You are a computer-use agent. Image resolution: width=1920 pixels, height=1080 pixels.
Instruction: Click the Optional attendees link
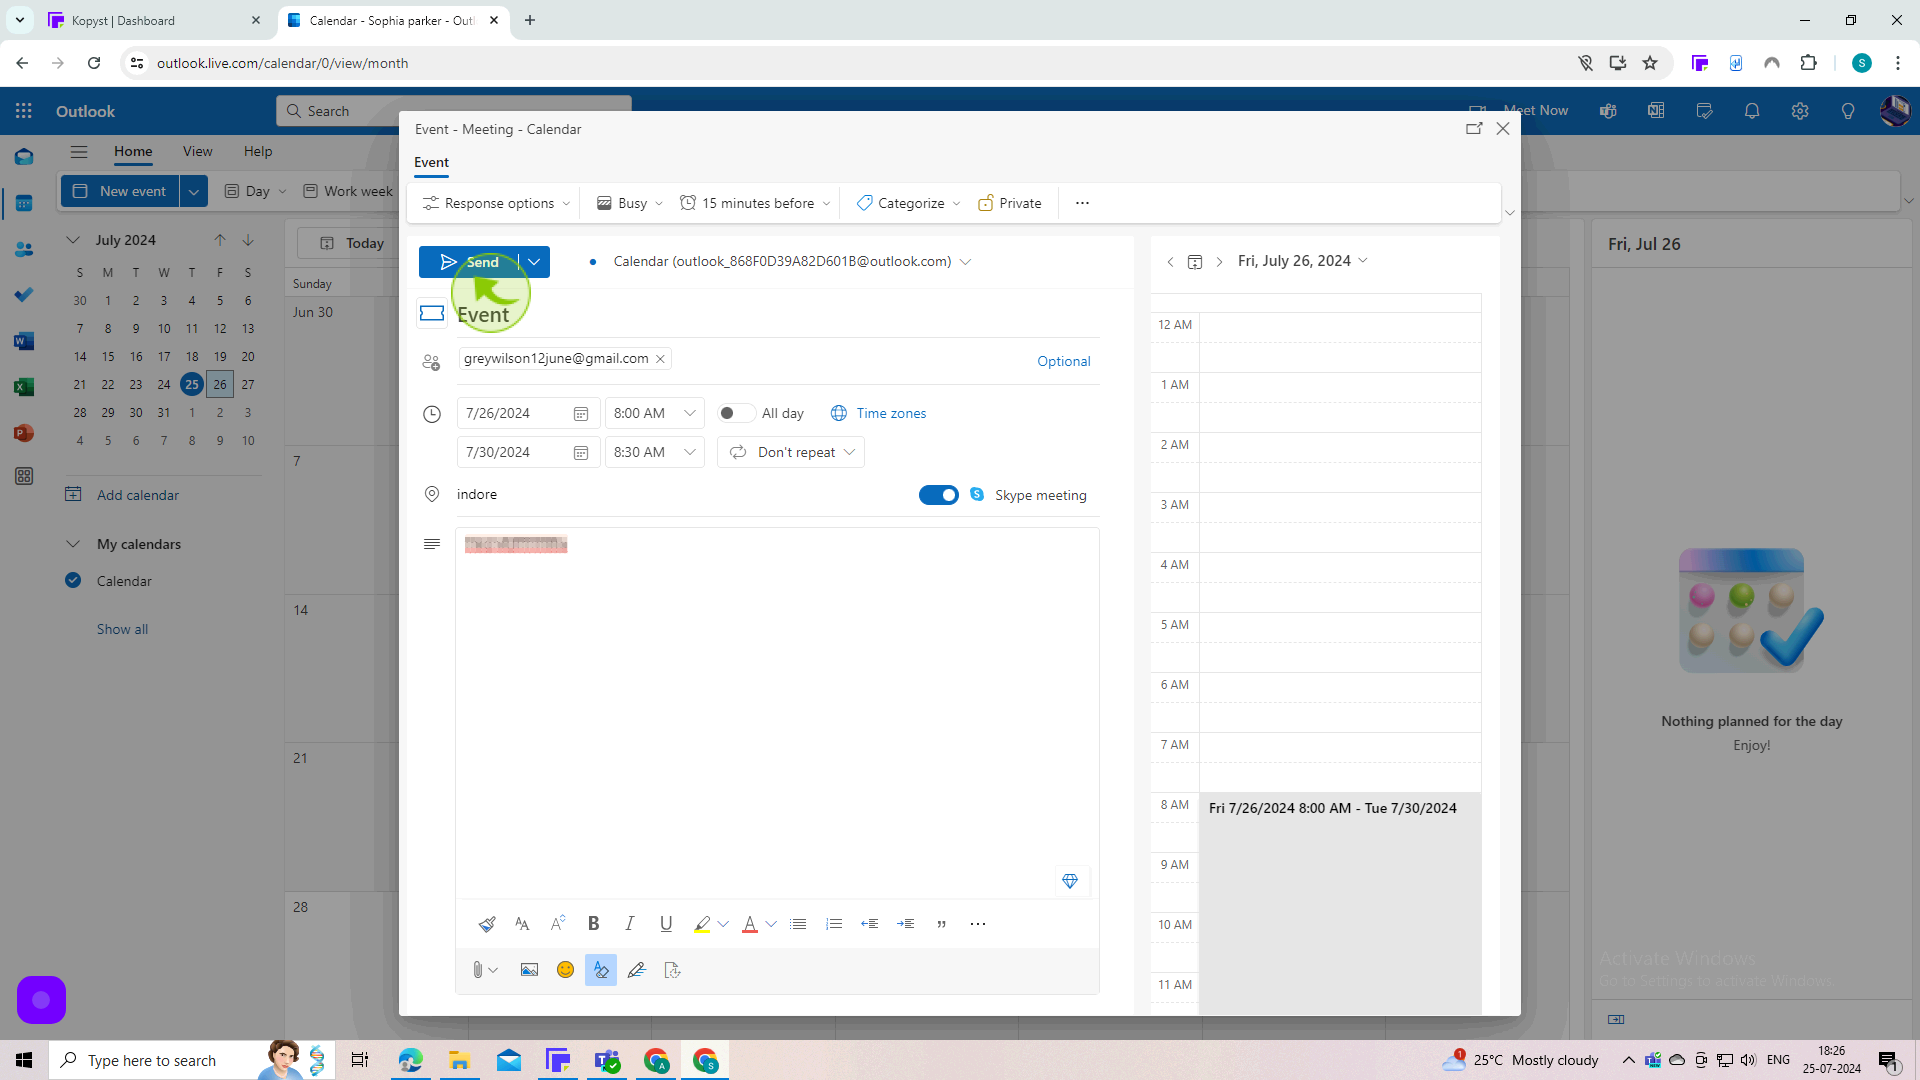pyautogui.click(x=1063, y=361)
